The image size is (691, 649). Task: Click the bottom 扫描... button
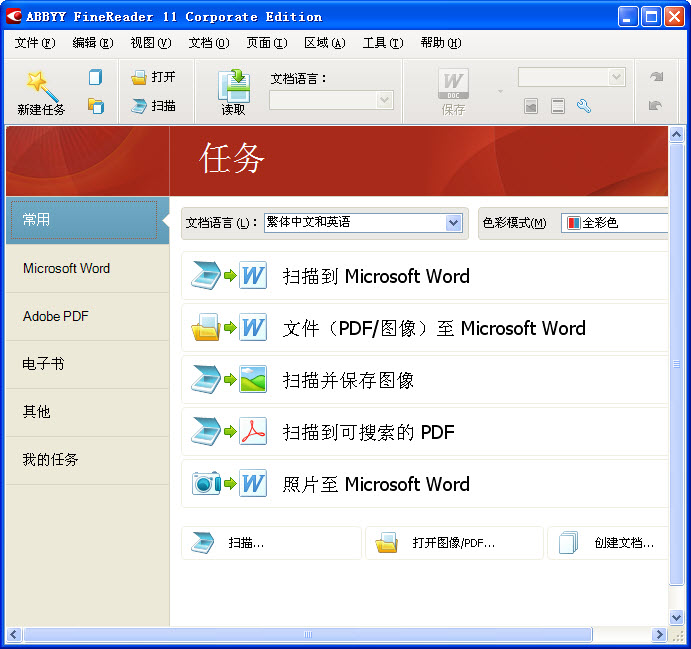coord(271,543)
